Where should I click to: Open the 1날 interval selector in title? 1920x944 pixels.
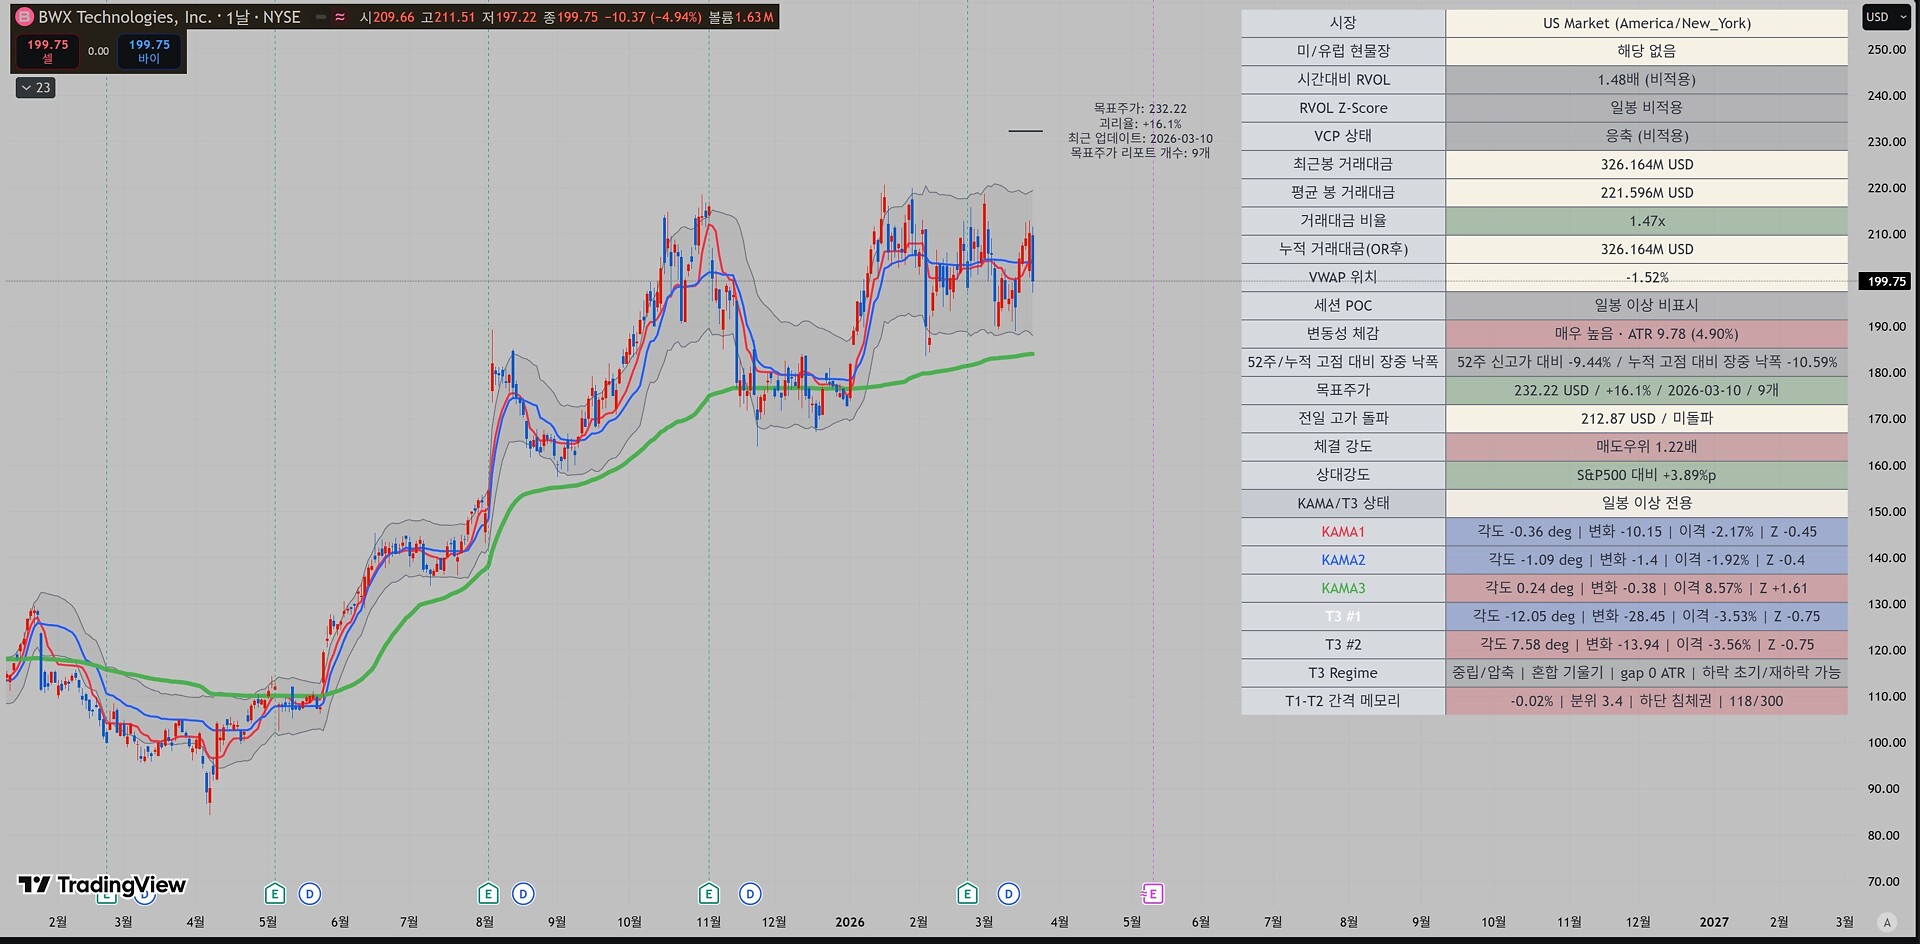tap(238, 17)
